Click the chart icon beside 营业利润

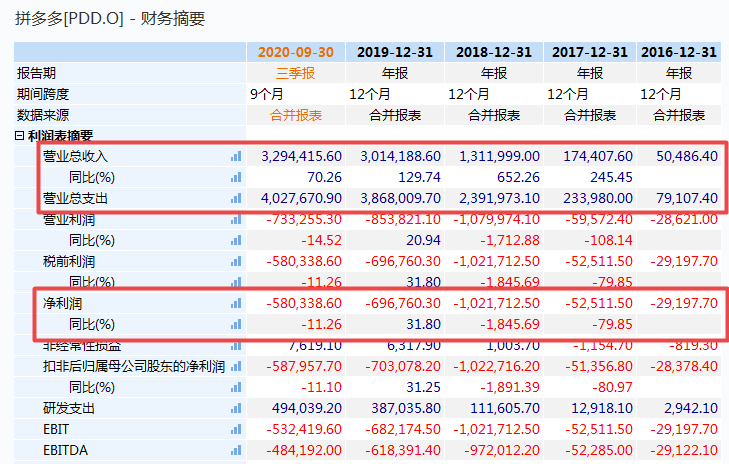(237, 219)
